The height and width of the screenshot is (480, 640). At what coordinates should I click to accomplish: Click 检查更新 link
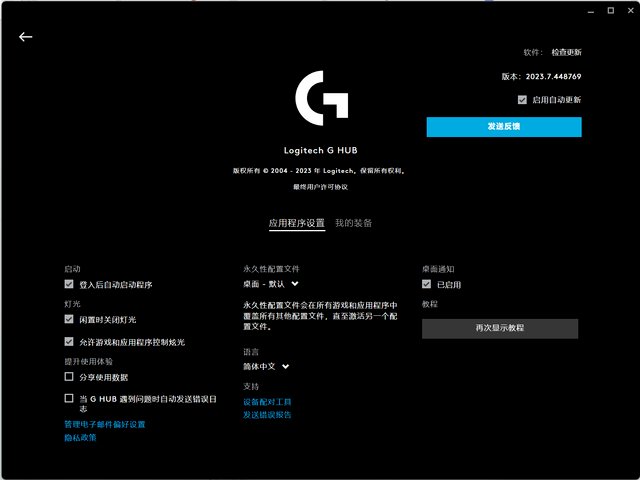pyautogui.click(x=567, y=52)
